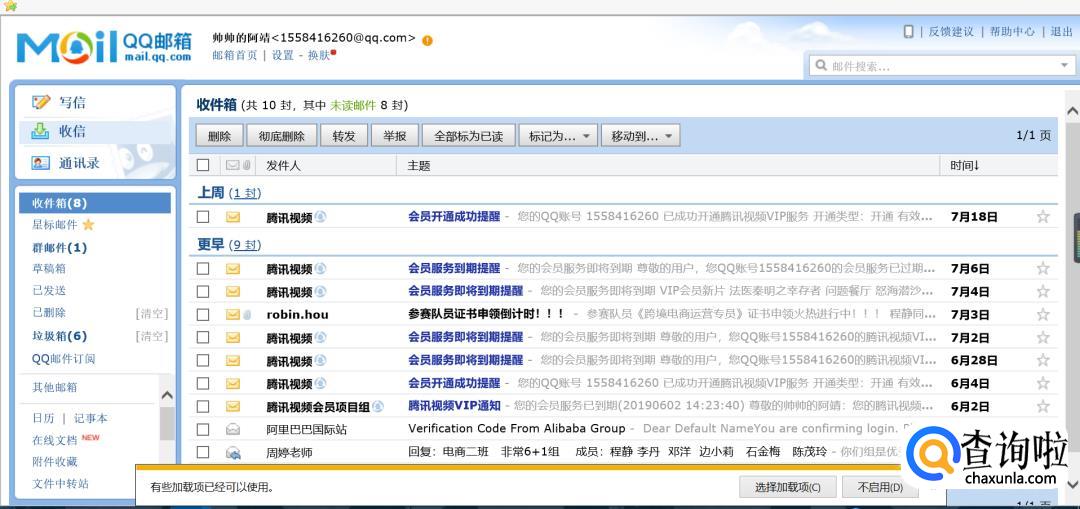
Task: Click the 转发 button
Action: pos(344,136)
